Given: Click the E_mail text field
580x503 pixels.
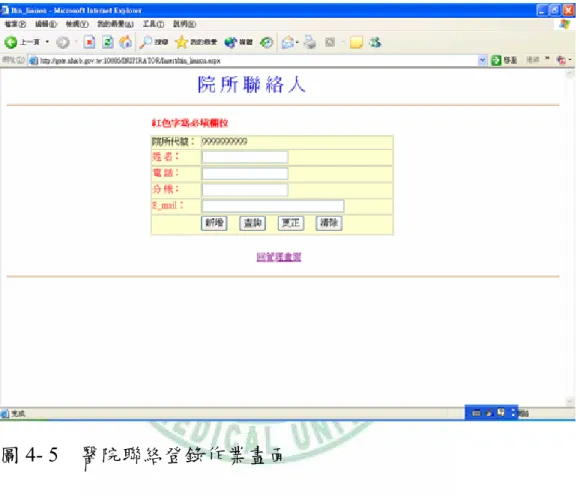Looking at the screenshot, I should point(273,206).
